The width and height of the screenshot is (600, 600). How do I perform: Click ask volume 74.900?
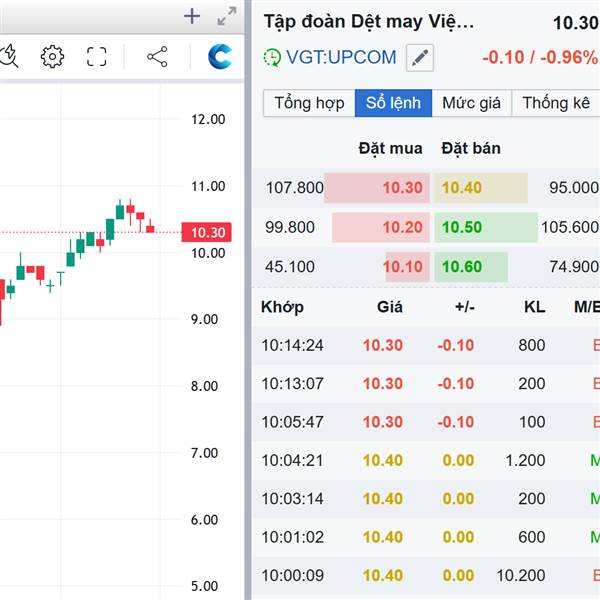tap(574, 267)
